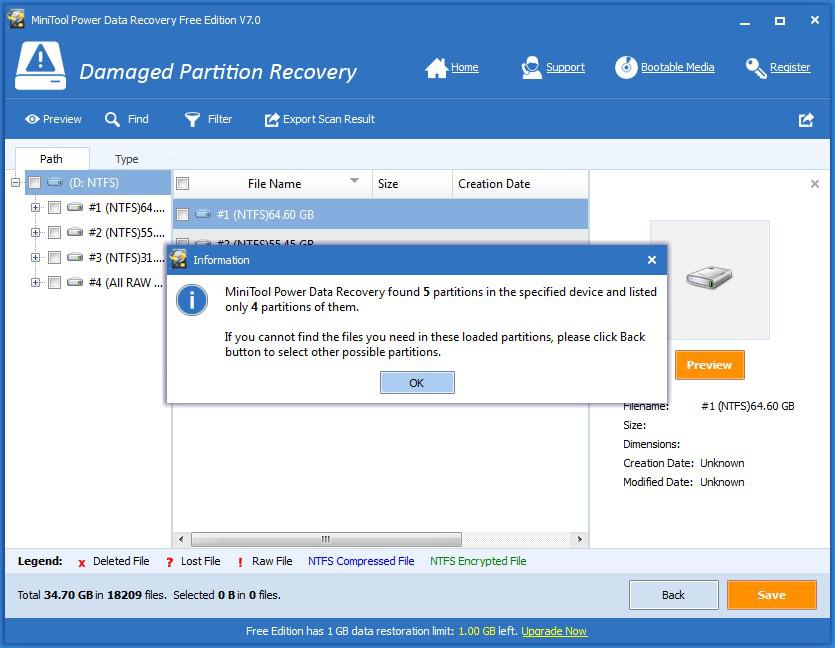Click OK in the Information dialog
The image size is (835, 648).
[x=417, y=382]
